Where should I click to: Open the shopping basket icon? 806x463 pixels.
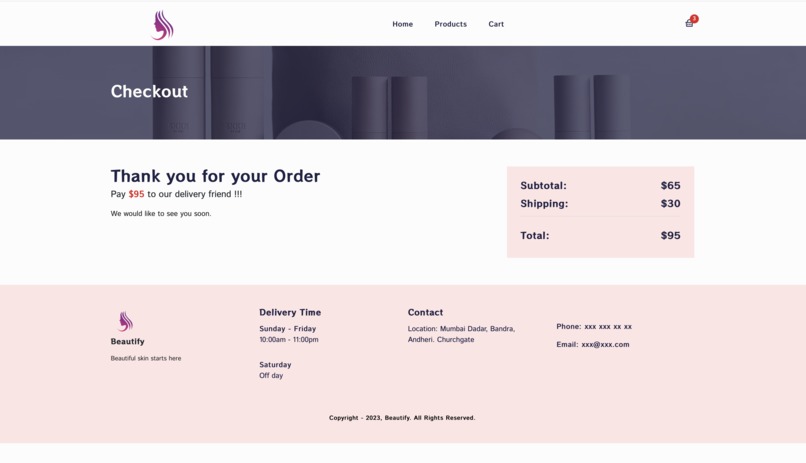[689, 24]
